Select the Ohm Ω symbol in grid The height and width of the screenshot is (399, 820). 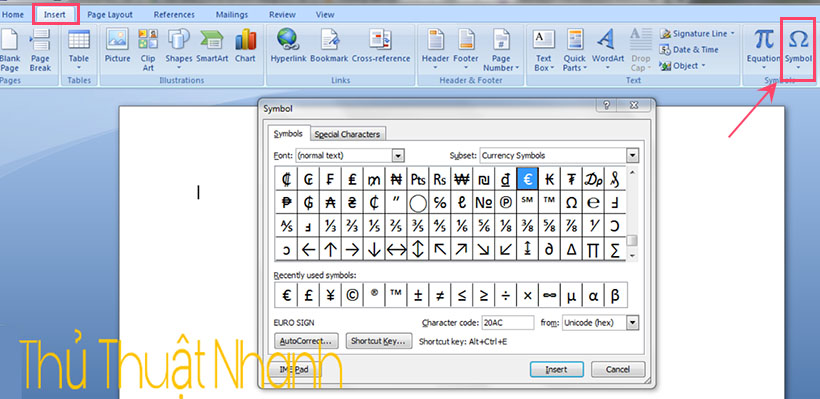point(572,202)
